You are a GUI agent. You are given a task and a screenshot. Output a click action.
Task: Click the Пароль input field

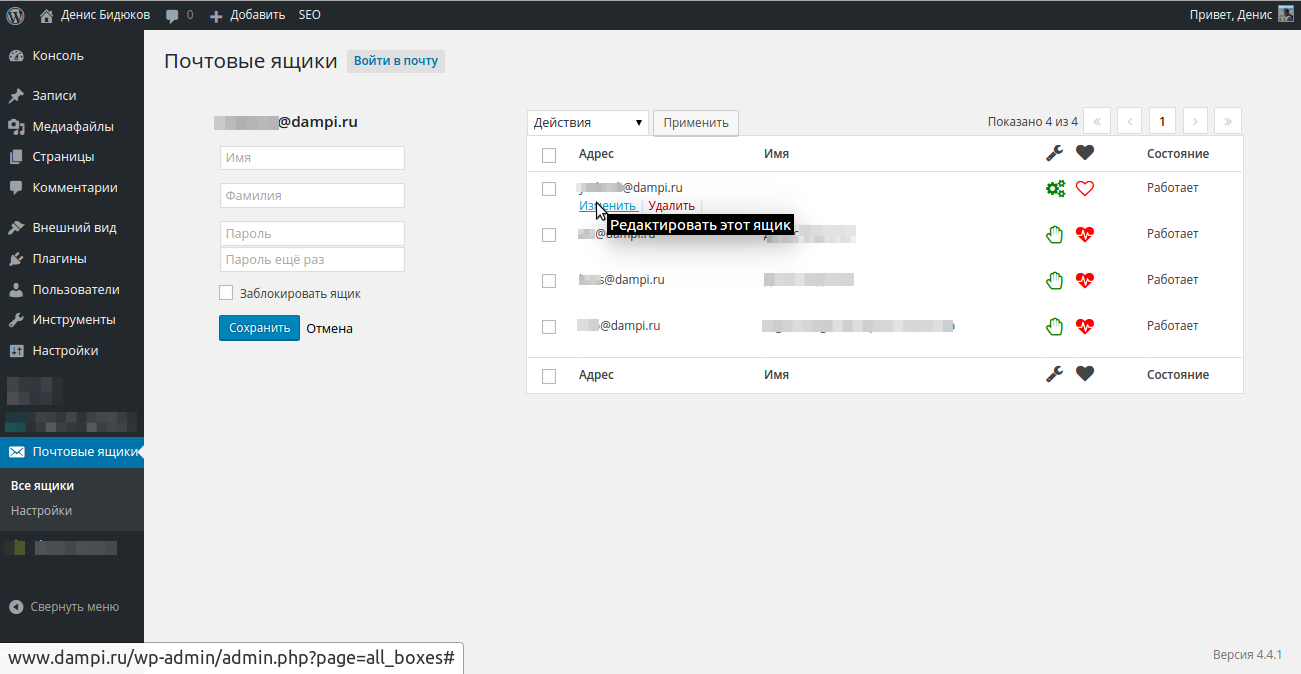312,234
